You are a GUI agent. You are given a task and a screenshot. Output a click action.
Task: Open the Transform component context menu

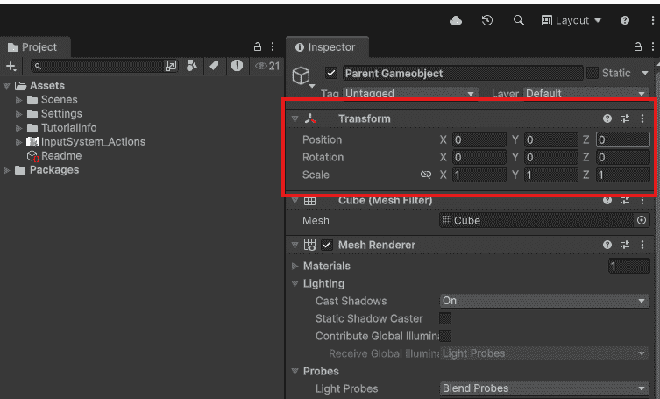tap(642, 119)
